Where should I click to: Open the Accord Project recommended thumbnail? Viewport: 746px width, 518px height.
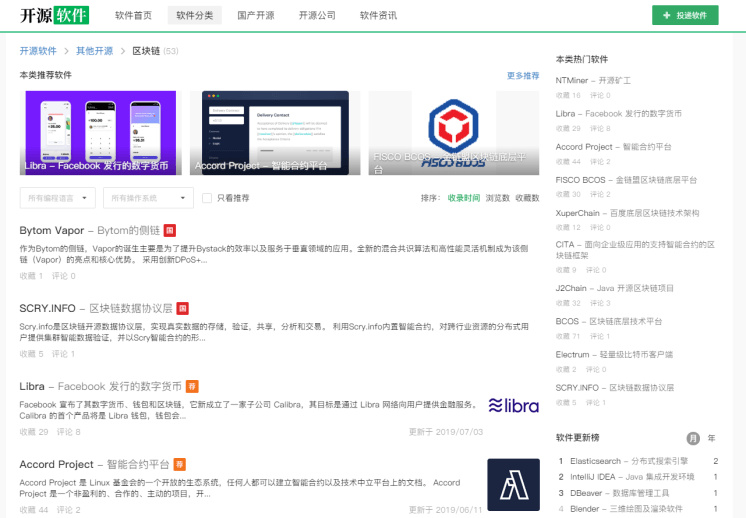(275, 133)
